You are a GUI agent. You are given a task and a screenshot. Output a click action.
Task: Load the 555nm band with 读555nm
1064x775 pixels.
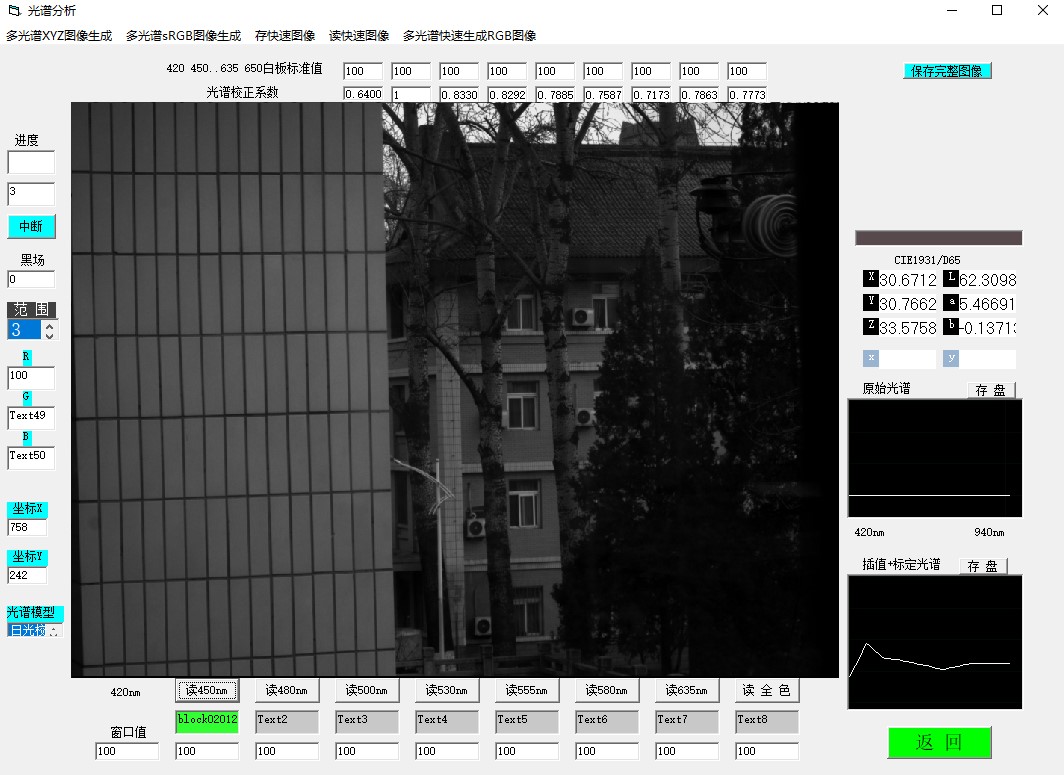tap(527, 690)
